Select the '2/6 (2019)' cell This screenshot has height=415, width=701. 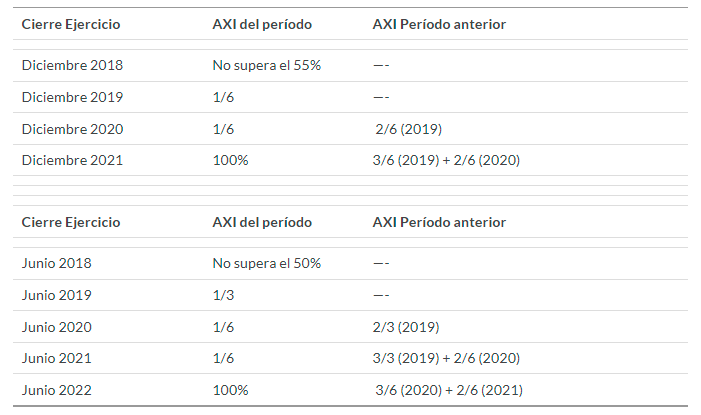click(408, 129)
